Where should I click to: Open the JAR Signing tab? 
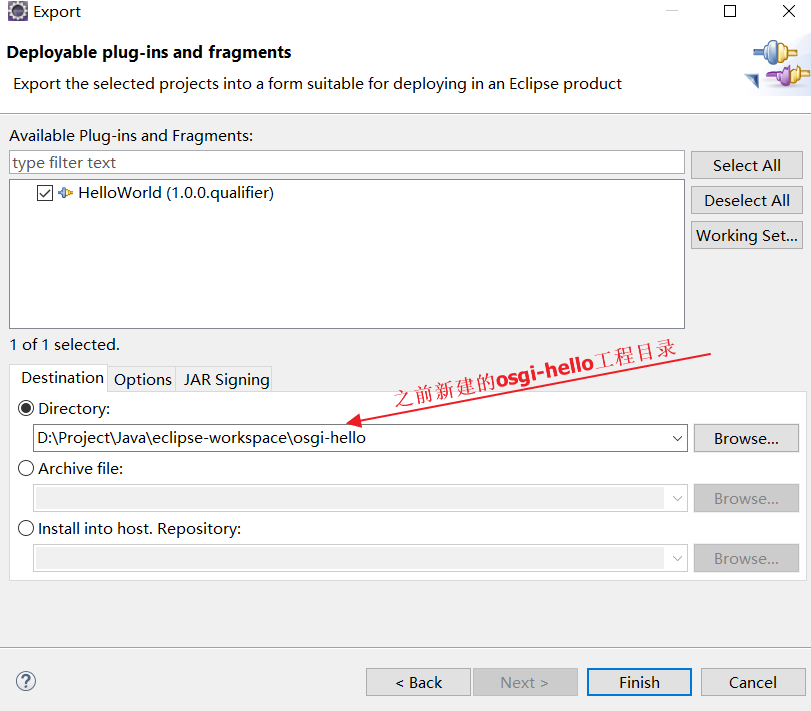point(227,380)
